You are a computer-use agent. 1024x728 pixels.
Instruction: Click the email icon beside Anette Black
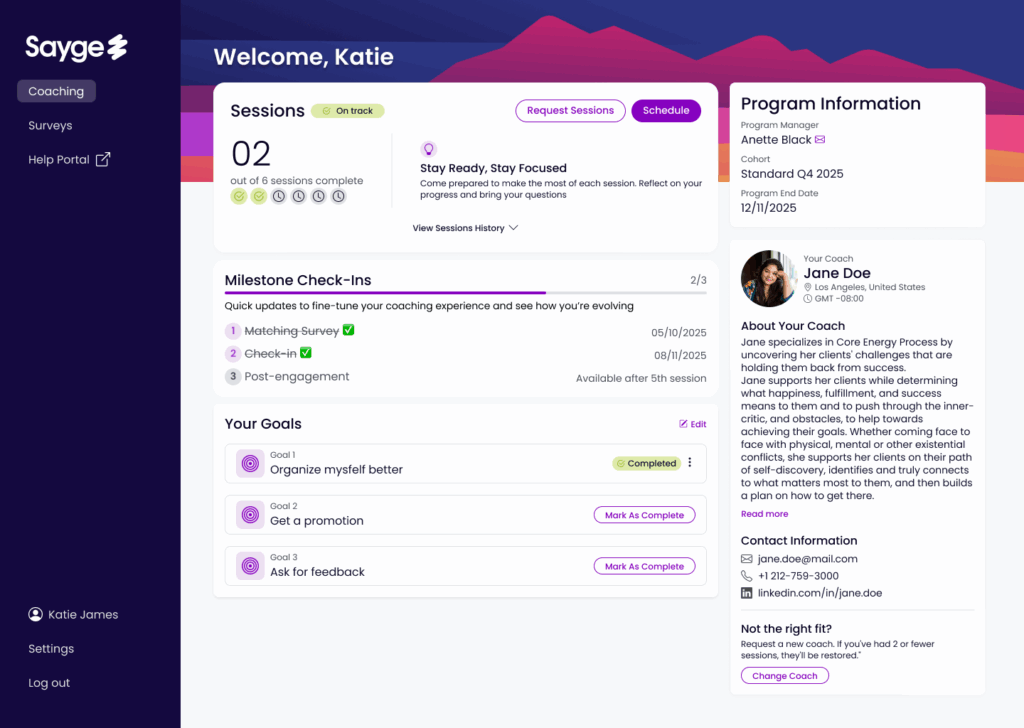(x=821, y=140)
